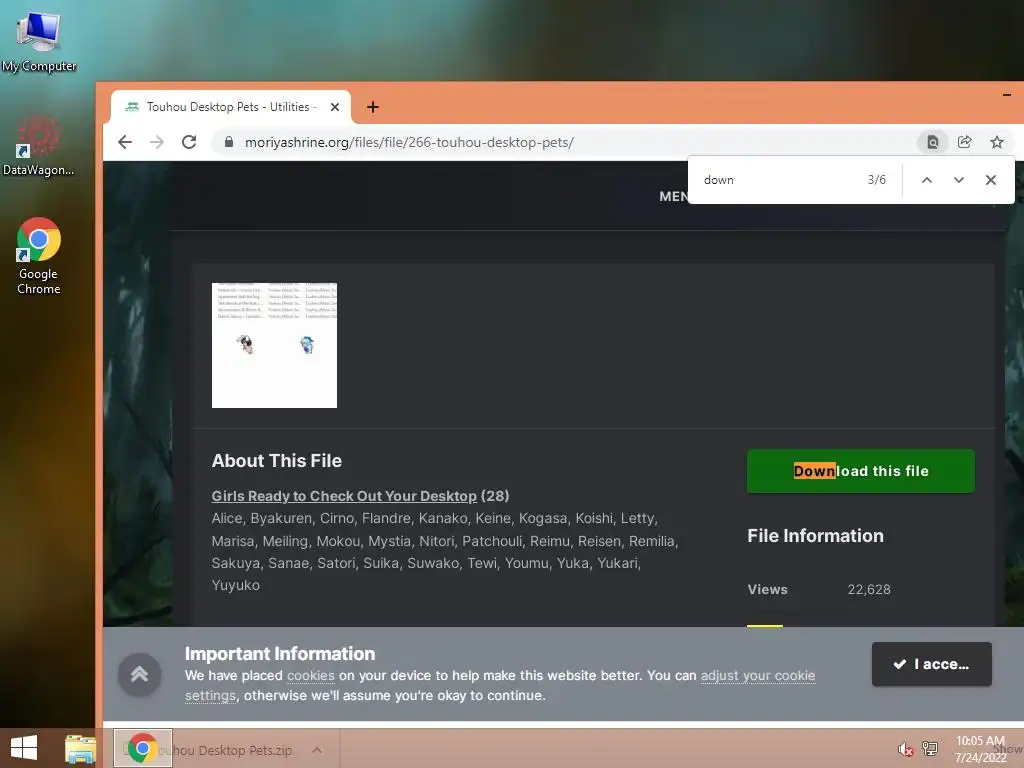Open the Touhou Desktop Pets.zip download item
1024x768 pixels.
(x=224, y=750)
